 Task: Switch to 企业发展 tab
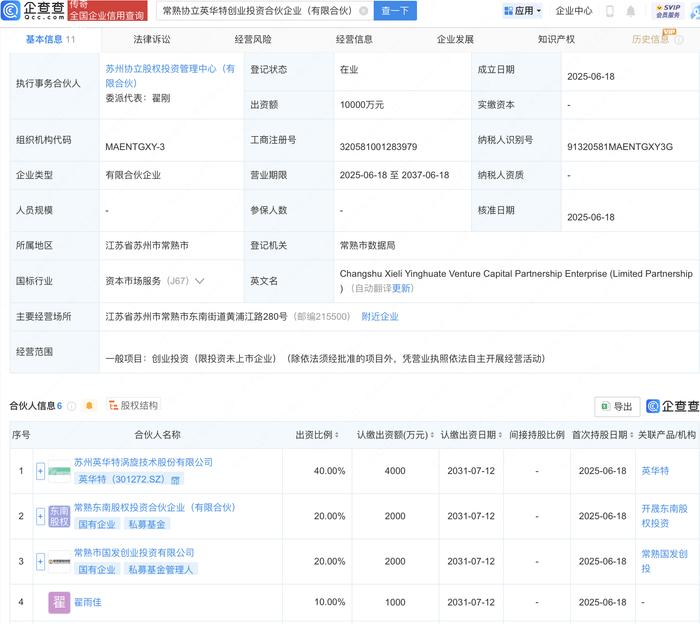[455, 39]
